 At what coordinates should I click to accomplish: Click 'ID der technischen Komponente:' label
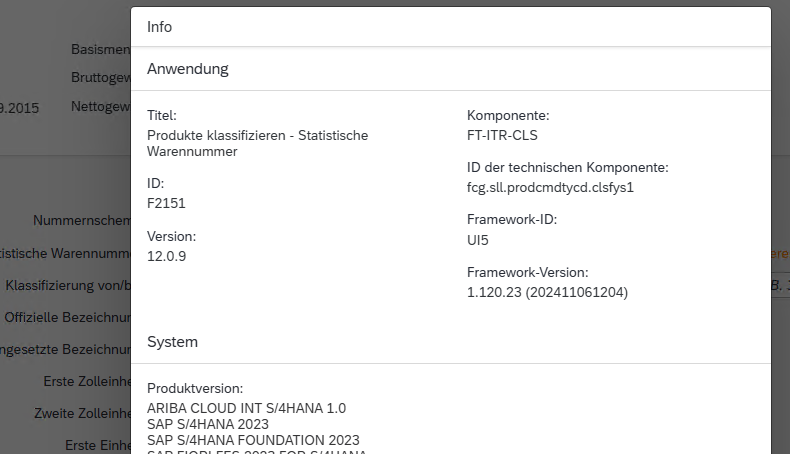568,168
